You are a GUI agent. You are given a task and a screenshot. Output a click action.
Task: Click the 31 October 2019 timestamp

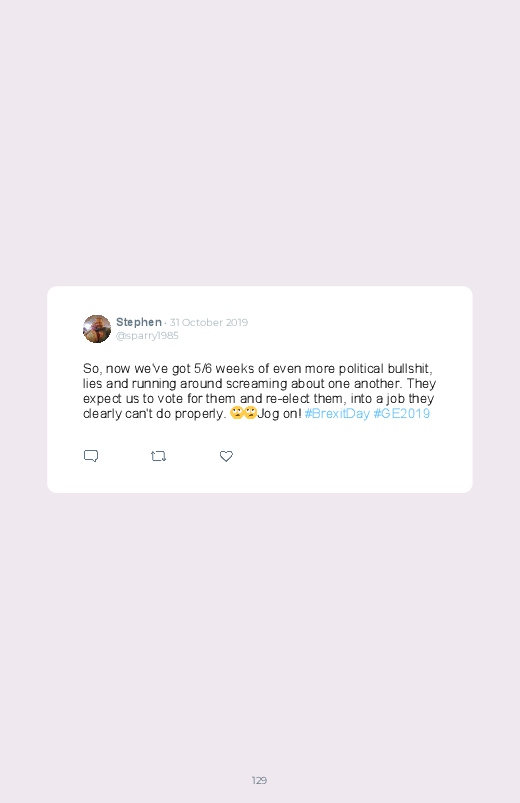point(209,322)
